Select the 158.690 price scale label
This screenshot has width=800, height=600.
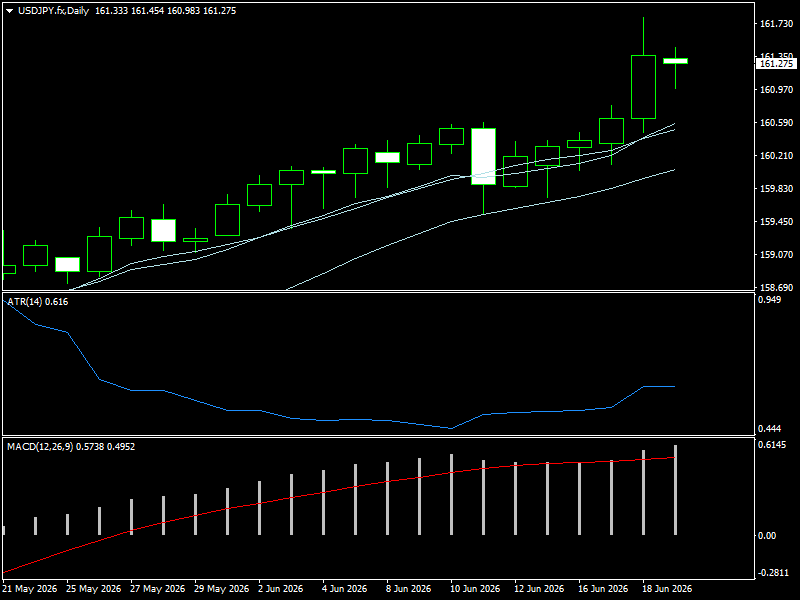(x=777, y=287)
